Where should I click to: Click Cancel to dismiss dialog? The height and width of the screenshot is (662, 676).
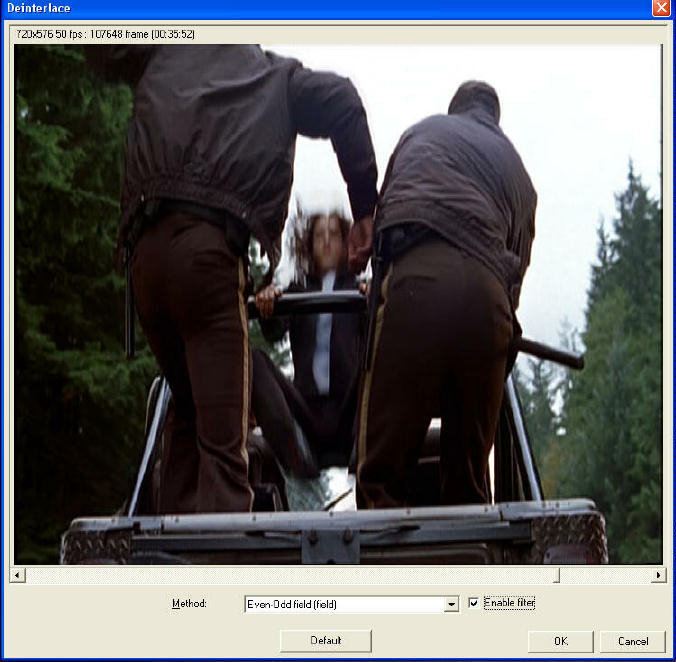tap(632, 641)
